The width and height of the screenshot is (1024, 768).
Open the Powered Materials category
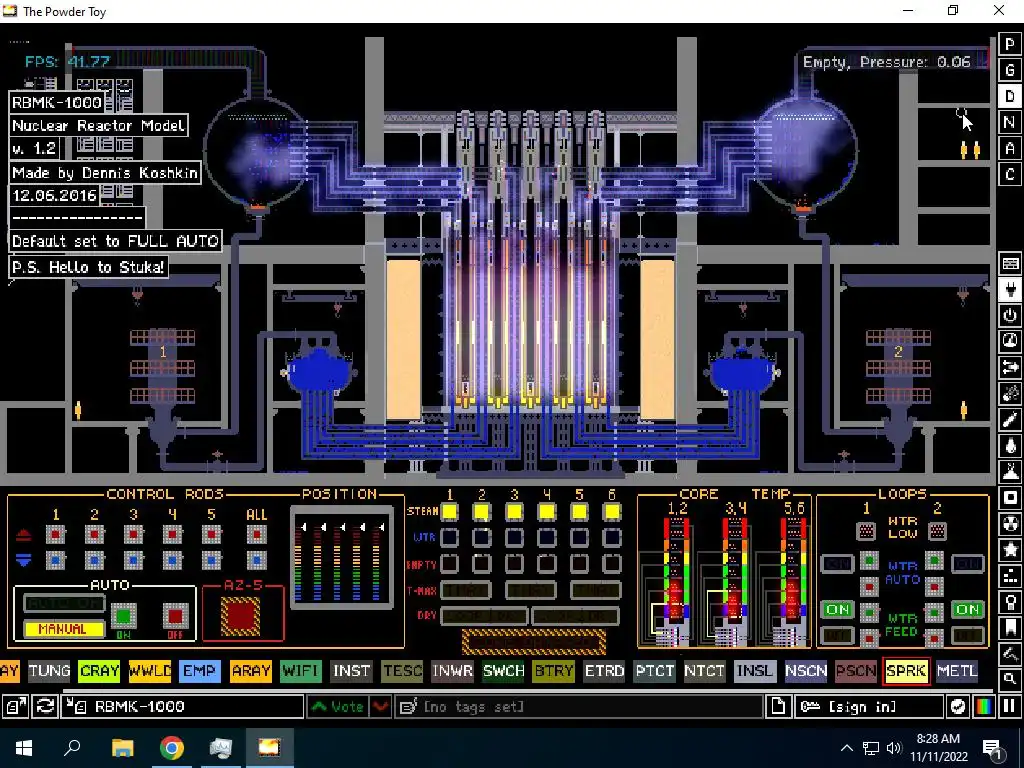point(1010,315)
